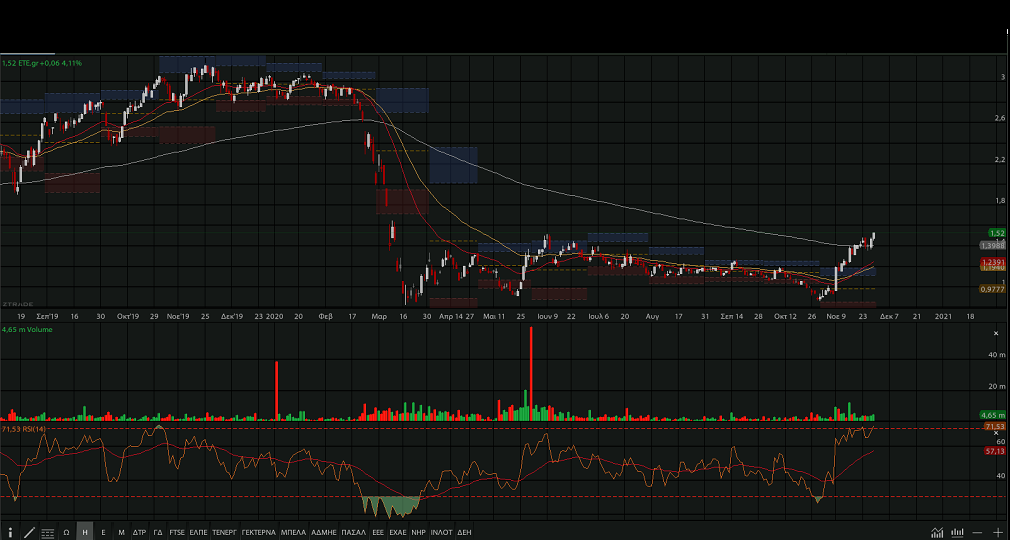The image size is (1010, 540).
Task: Click the info icon in bottom toolbar
Action: tap(10, 533)
